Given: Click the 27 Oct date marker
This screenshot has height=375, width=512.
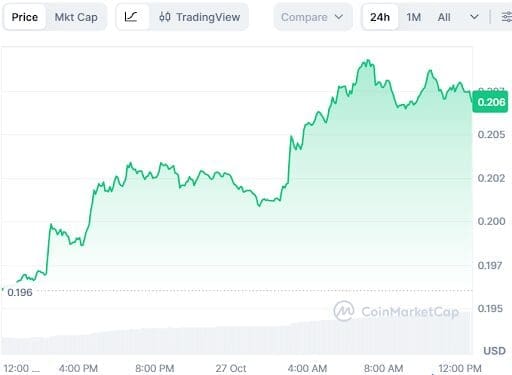Looking at the screenshot, I should (x=231, y=368).
